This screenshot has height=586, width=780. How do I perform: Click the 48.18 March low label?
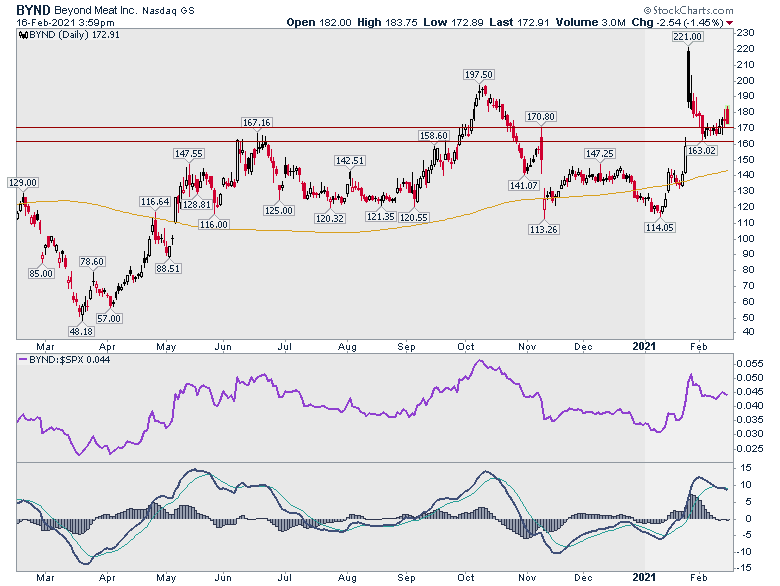click(81, 331)
